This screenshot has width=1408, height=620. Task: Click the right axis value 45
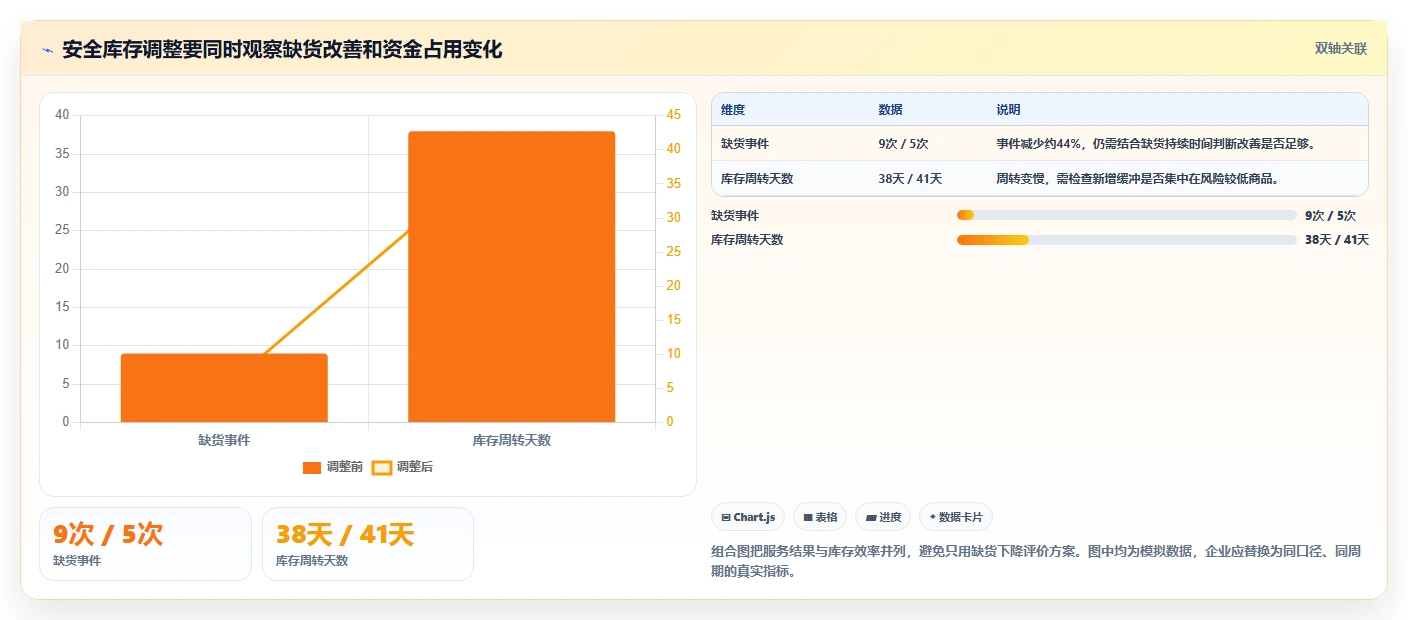[674, 115]
